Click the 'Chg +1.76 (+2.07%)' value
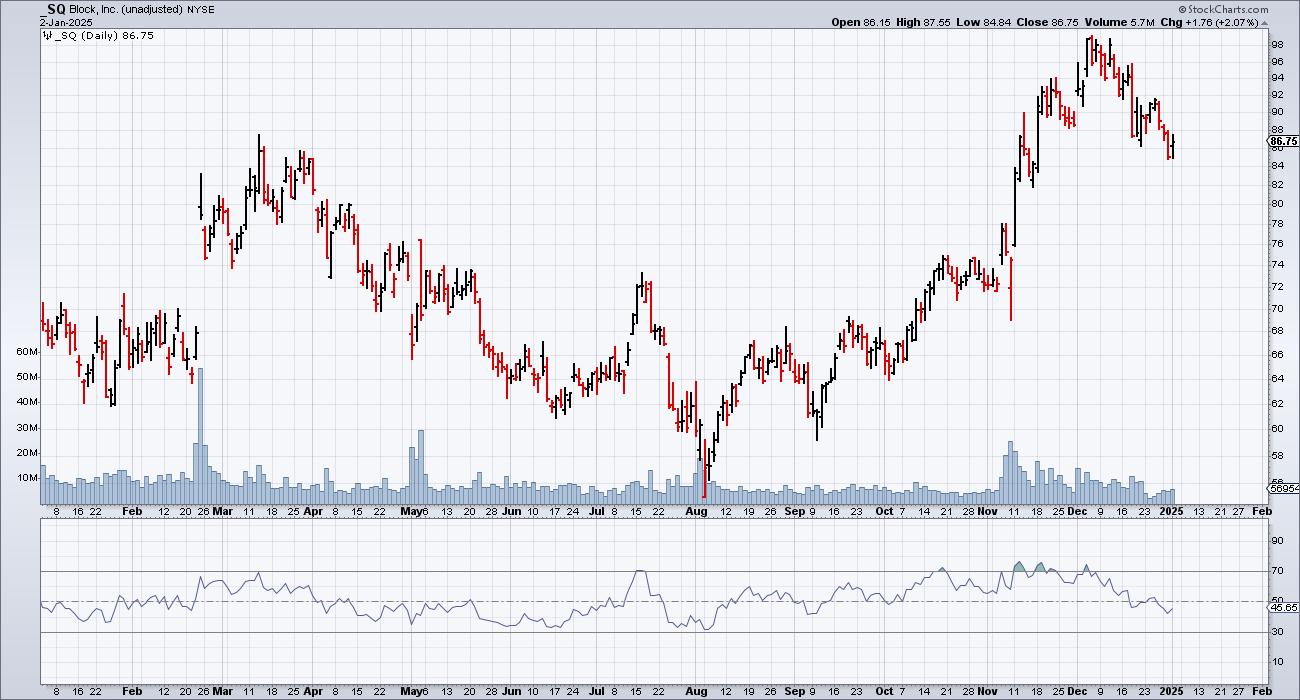The width and height of the screenshot is (1300, 700). click(1210, 22)
